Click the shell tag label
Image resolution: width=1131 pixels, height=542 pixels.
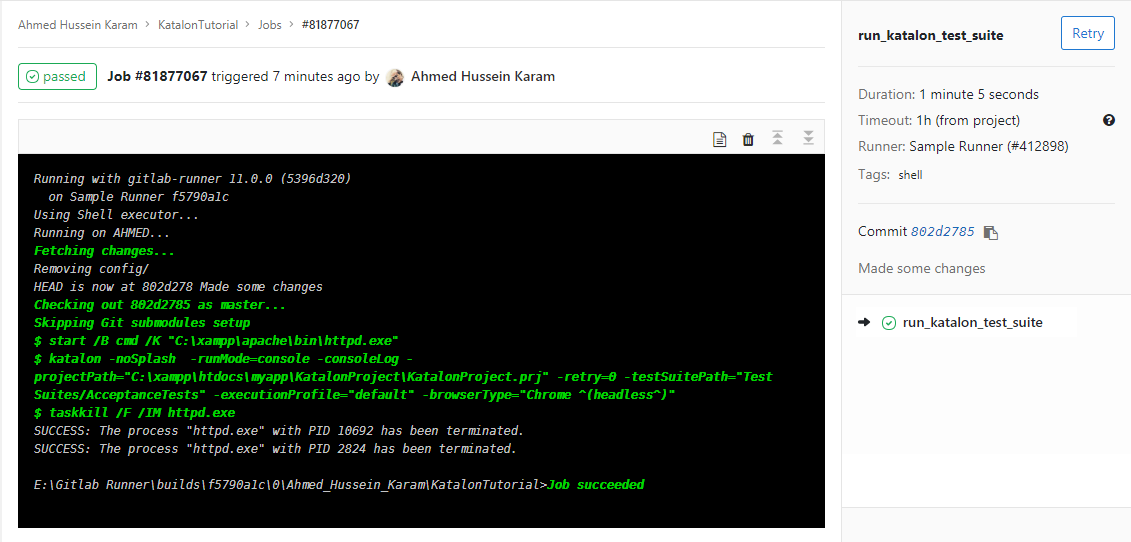910,175
